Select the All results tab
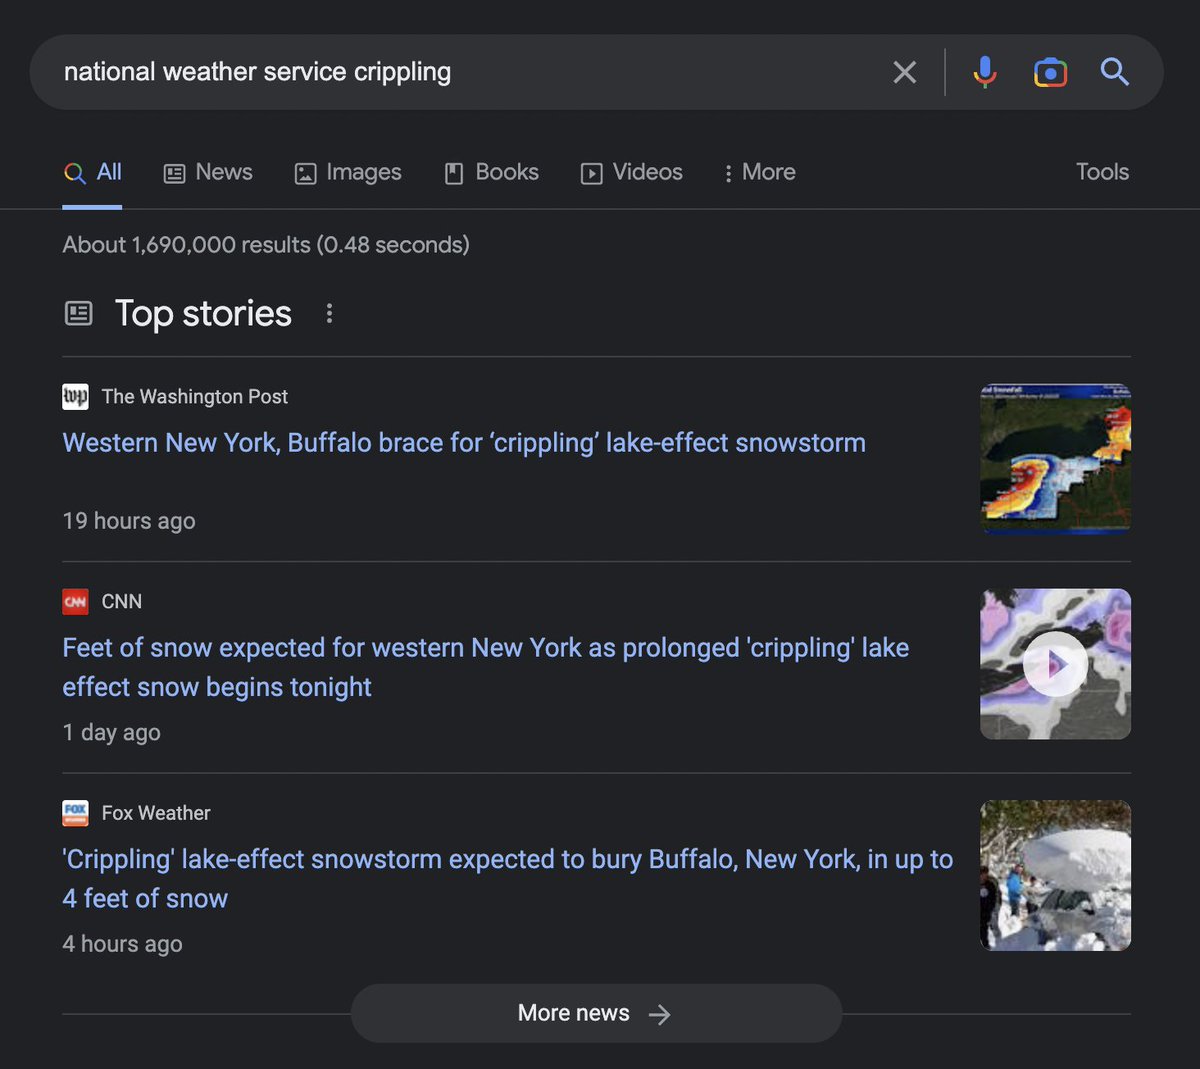 [x=92, y=172]
